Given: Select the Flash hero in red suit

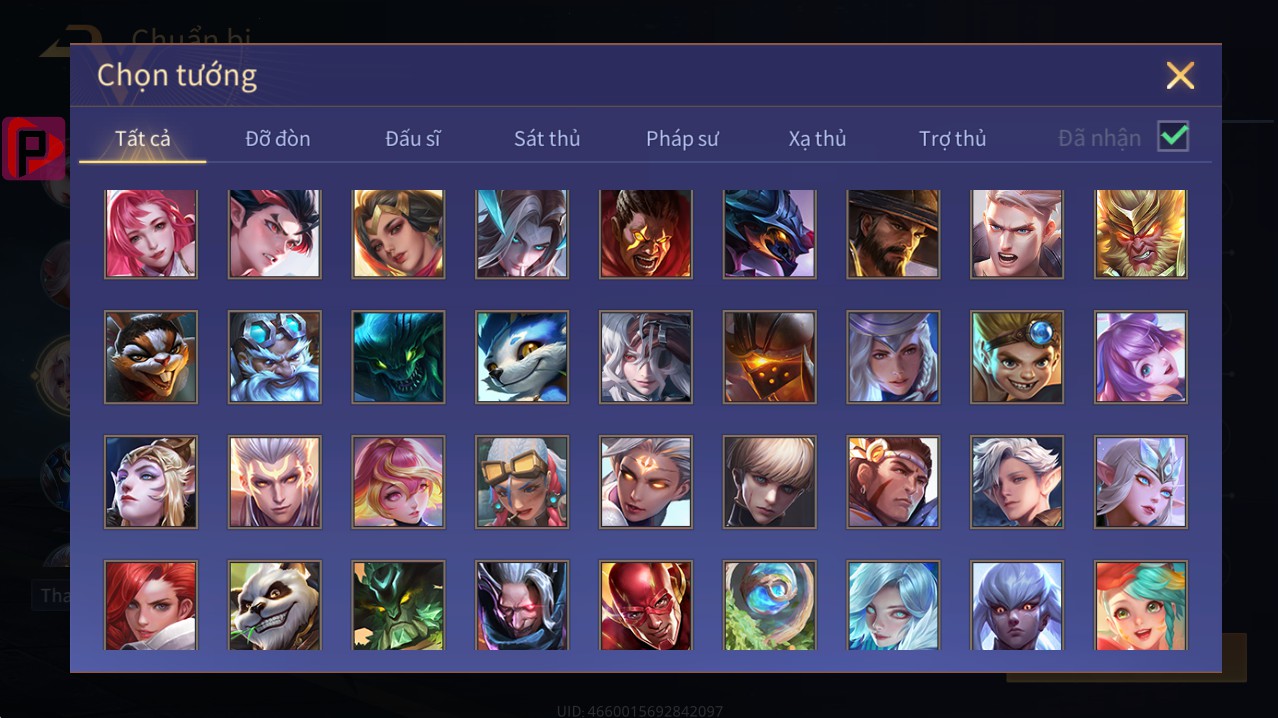Looking at the screenshot, I should click(x=646, y=605).
